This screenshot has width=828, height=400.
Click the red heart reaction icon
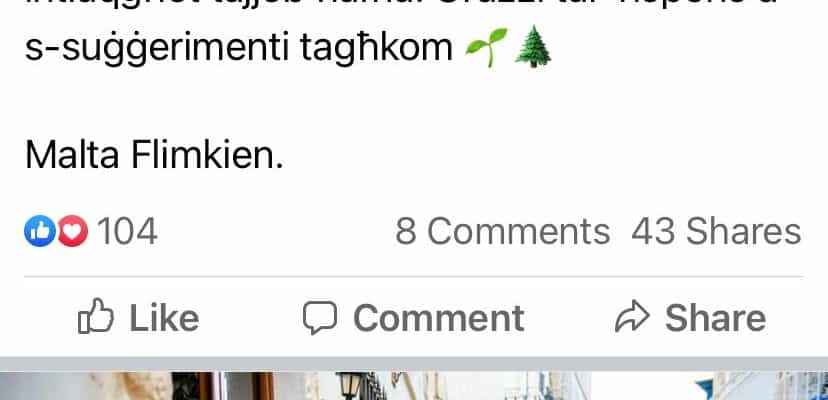click(x=73, y=231)
